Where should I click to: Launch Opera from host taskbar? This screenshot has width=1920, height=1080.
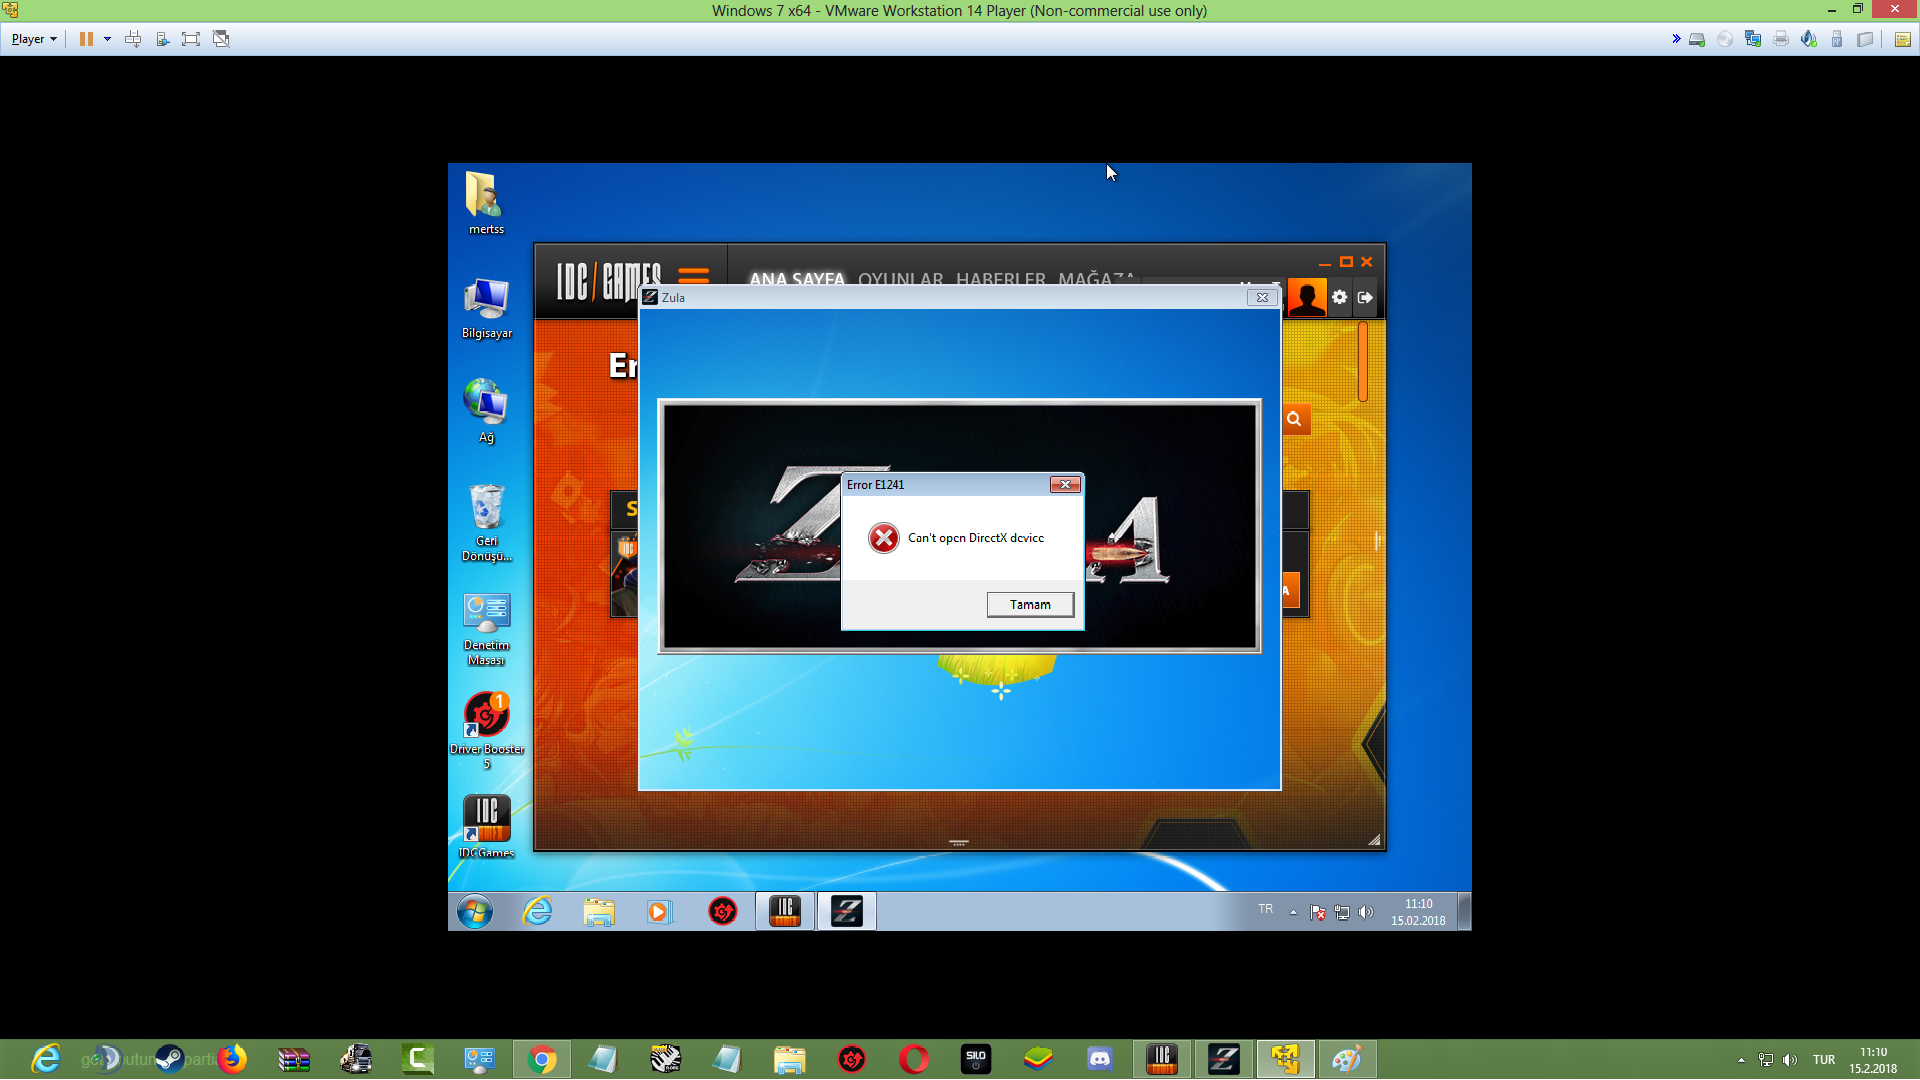[x=914, y=1059]
